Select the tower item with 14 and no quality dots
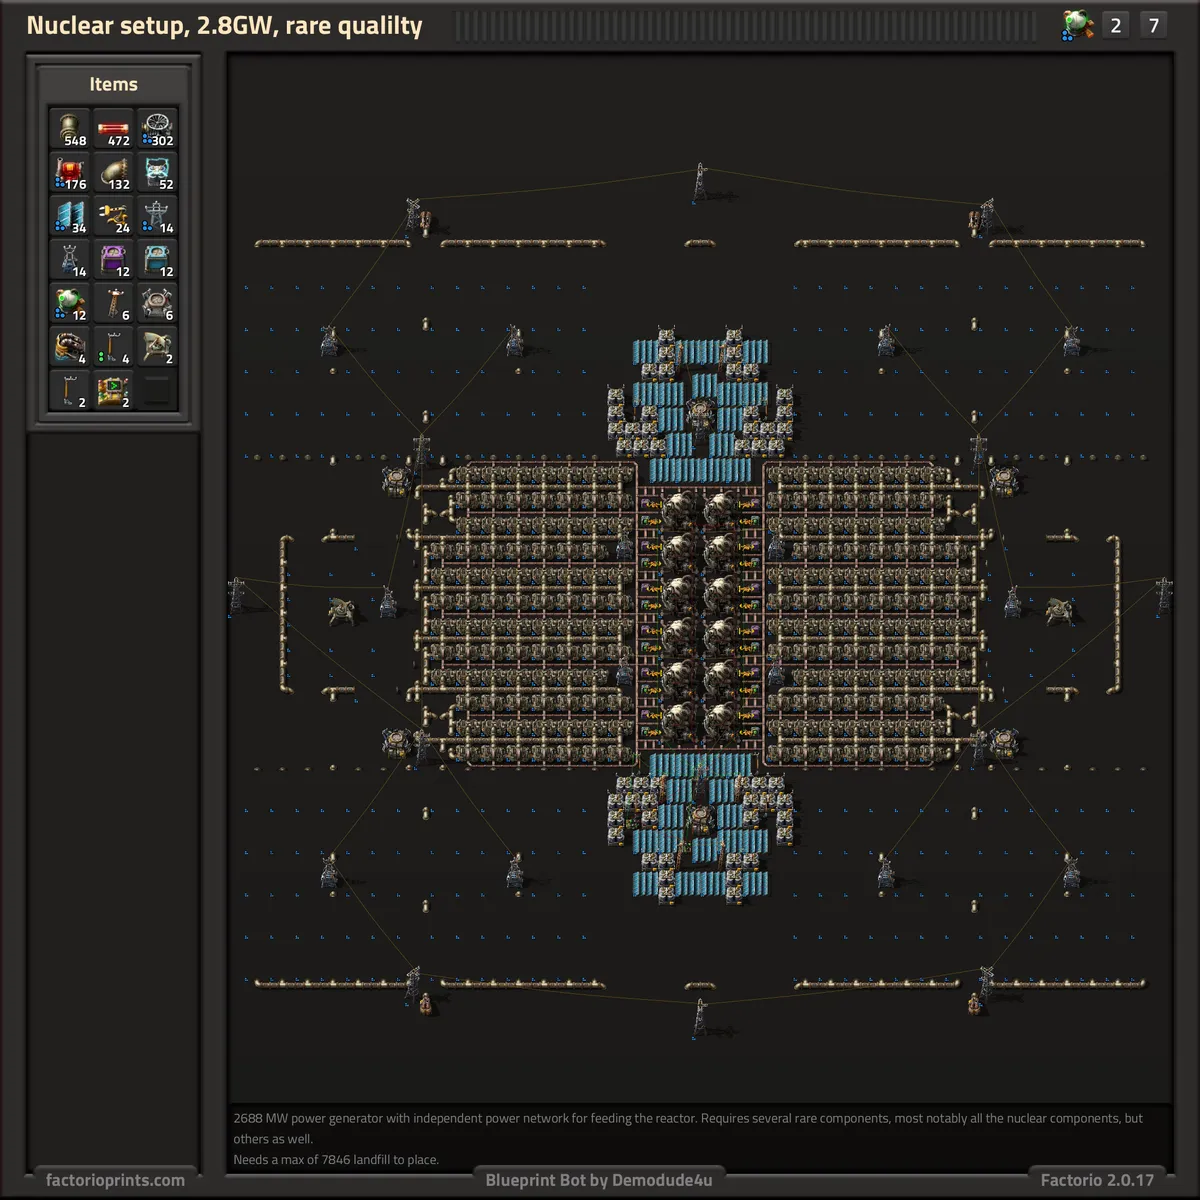Image resolution: width=1200 pixels, height=1200 pixels. click(70, 260)
